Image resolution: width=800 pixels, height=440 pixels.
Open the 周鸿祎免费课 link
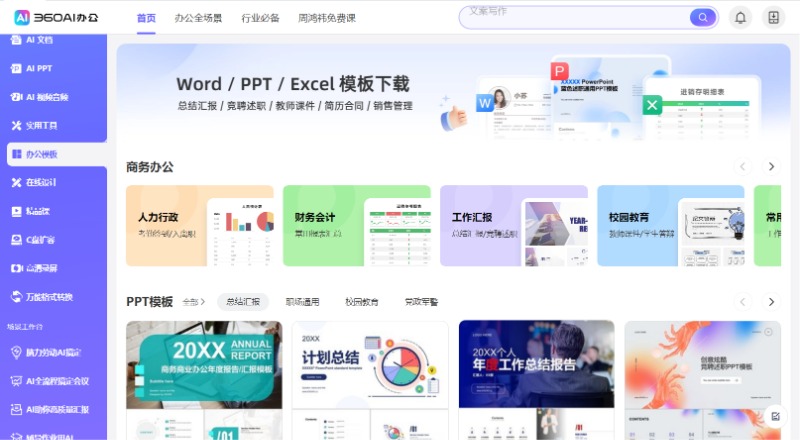click(x=327, y=18)
